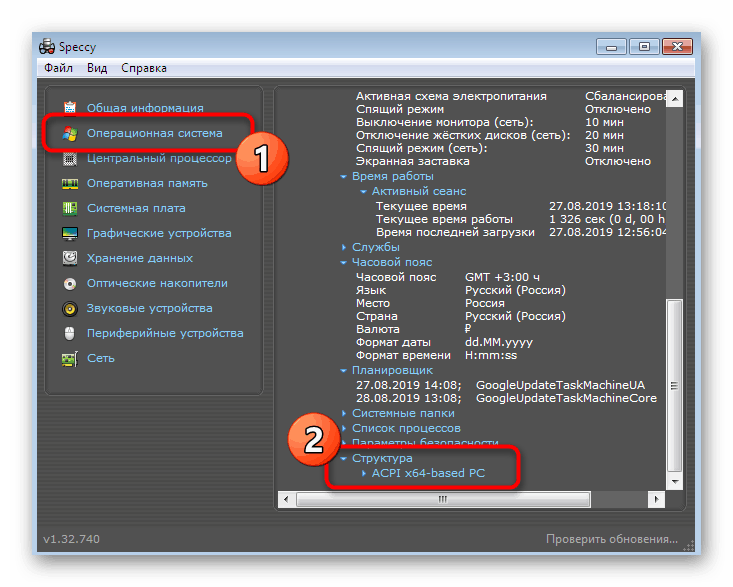733x587 pixels.
Task: Click the Системная плата motherboard icon
Action: (70, 208)
